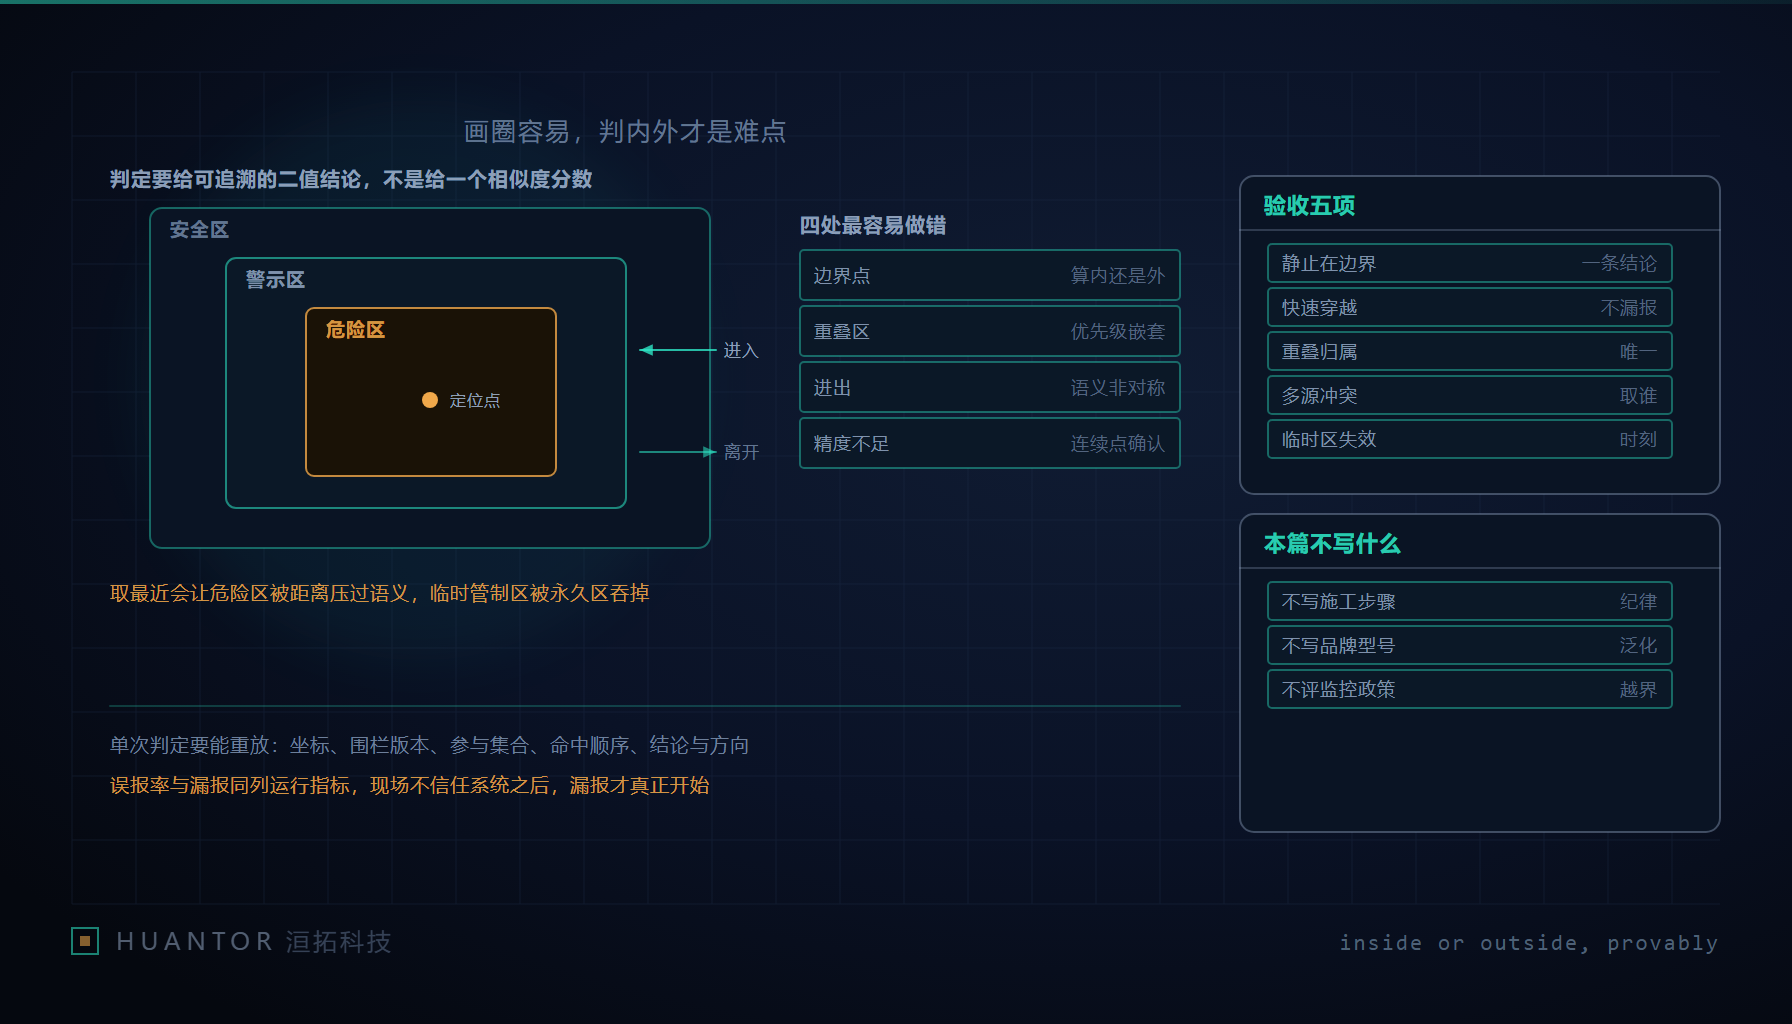Click the HUANTOR 洹拓科技 brand name
Image resolution: width=1792 pixels, height=1024 pixels.
[254, 941]
